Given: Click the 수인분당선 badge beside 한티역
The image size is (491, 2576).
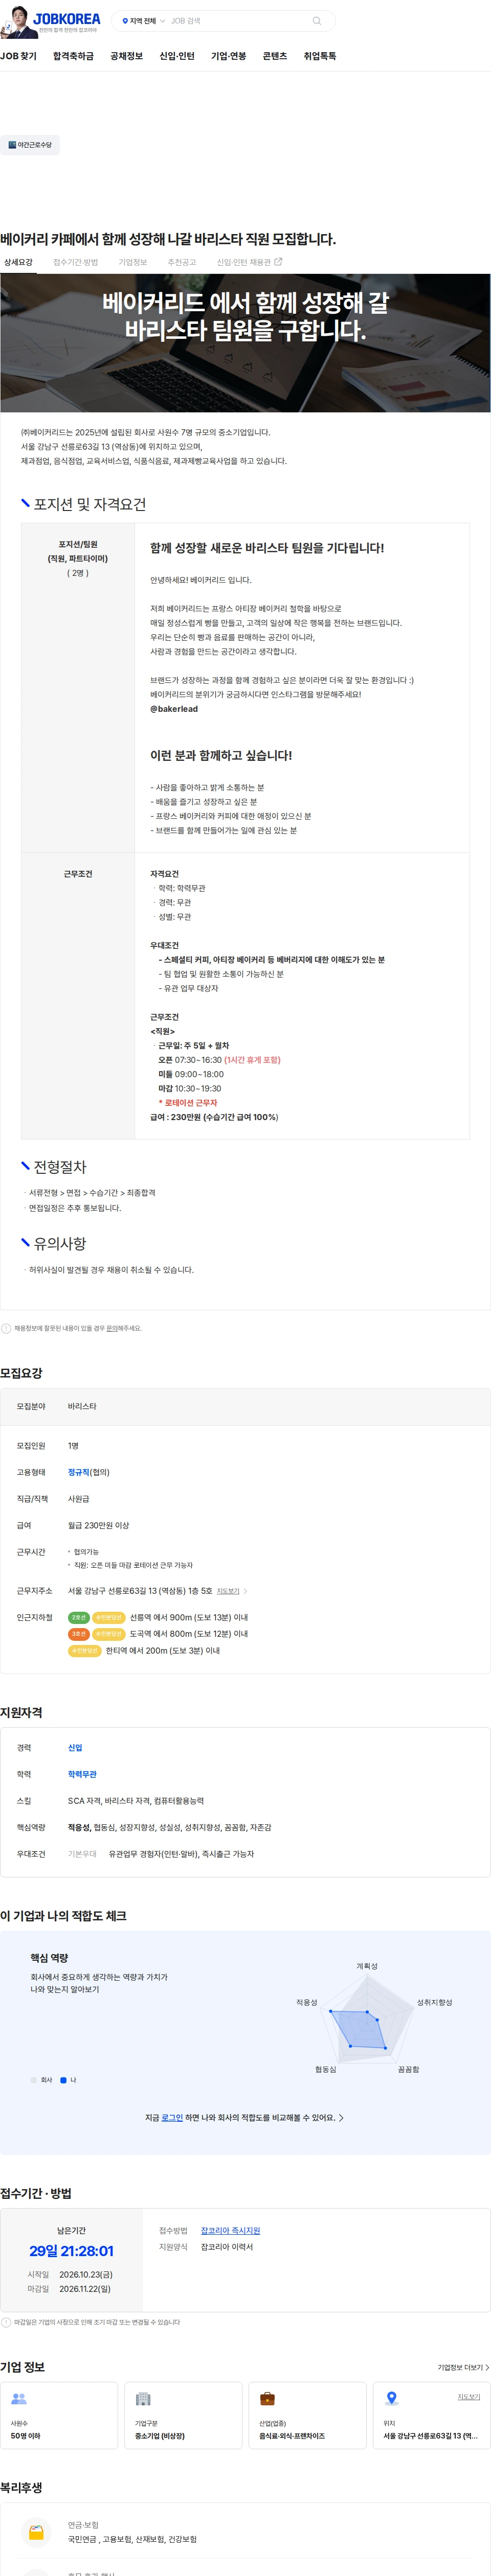Looking at the screenshot, I should (85, 1651).
